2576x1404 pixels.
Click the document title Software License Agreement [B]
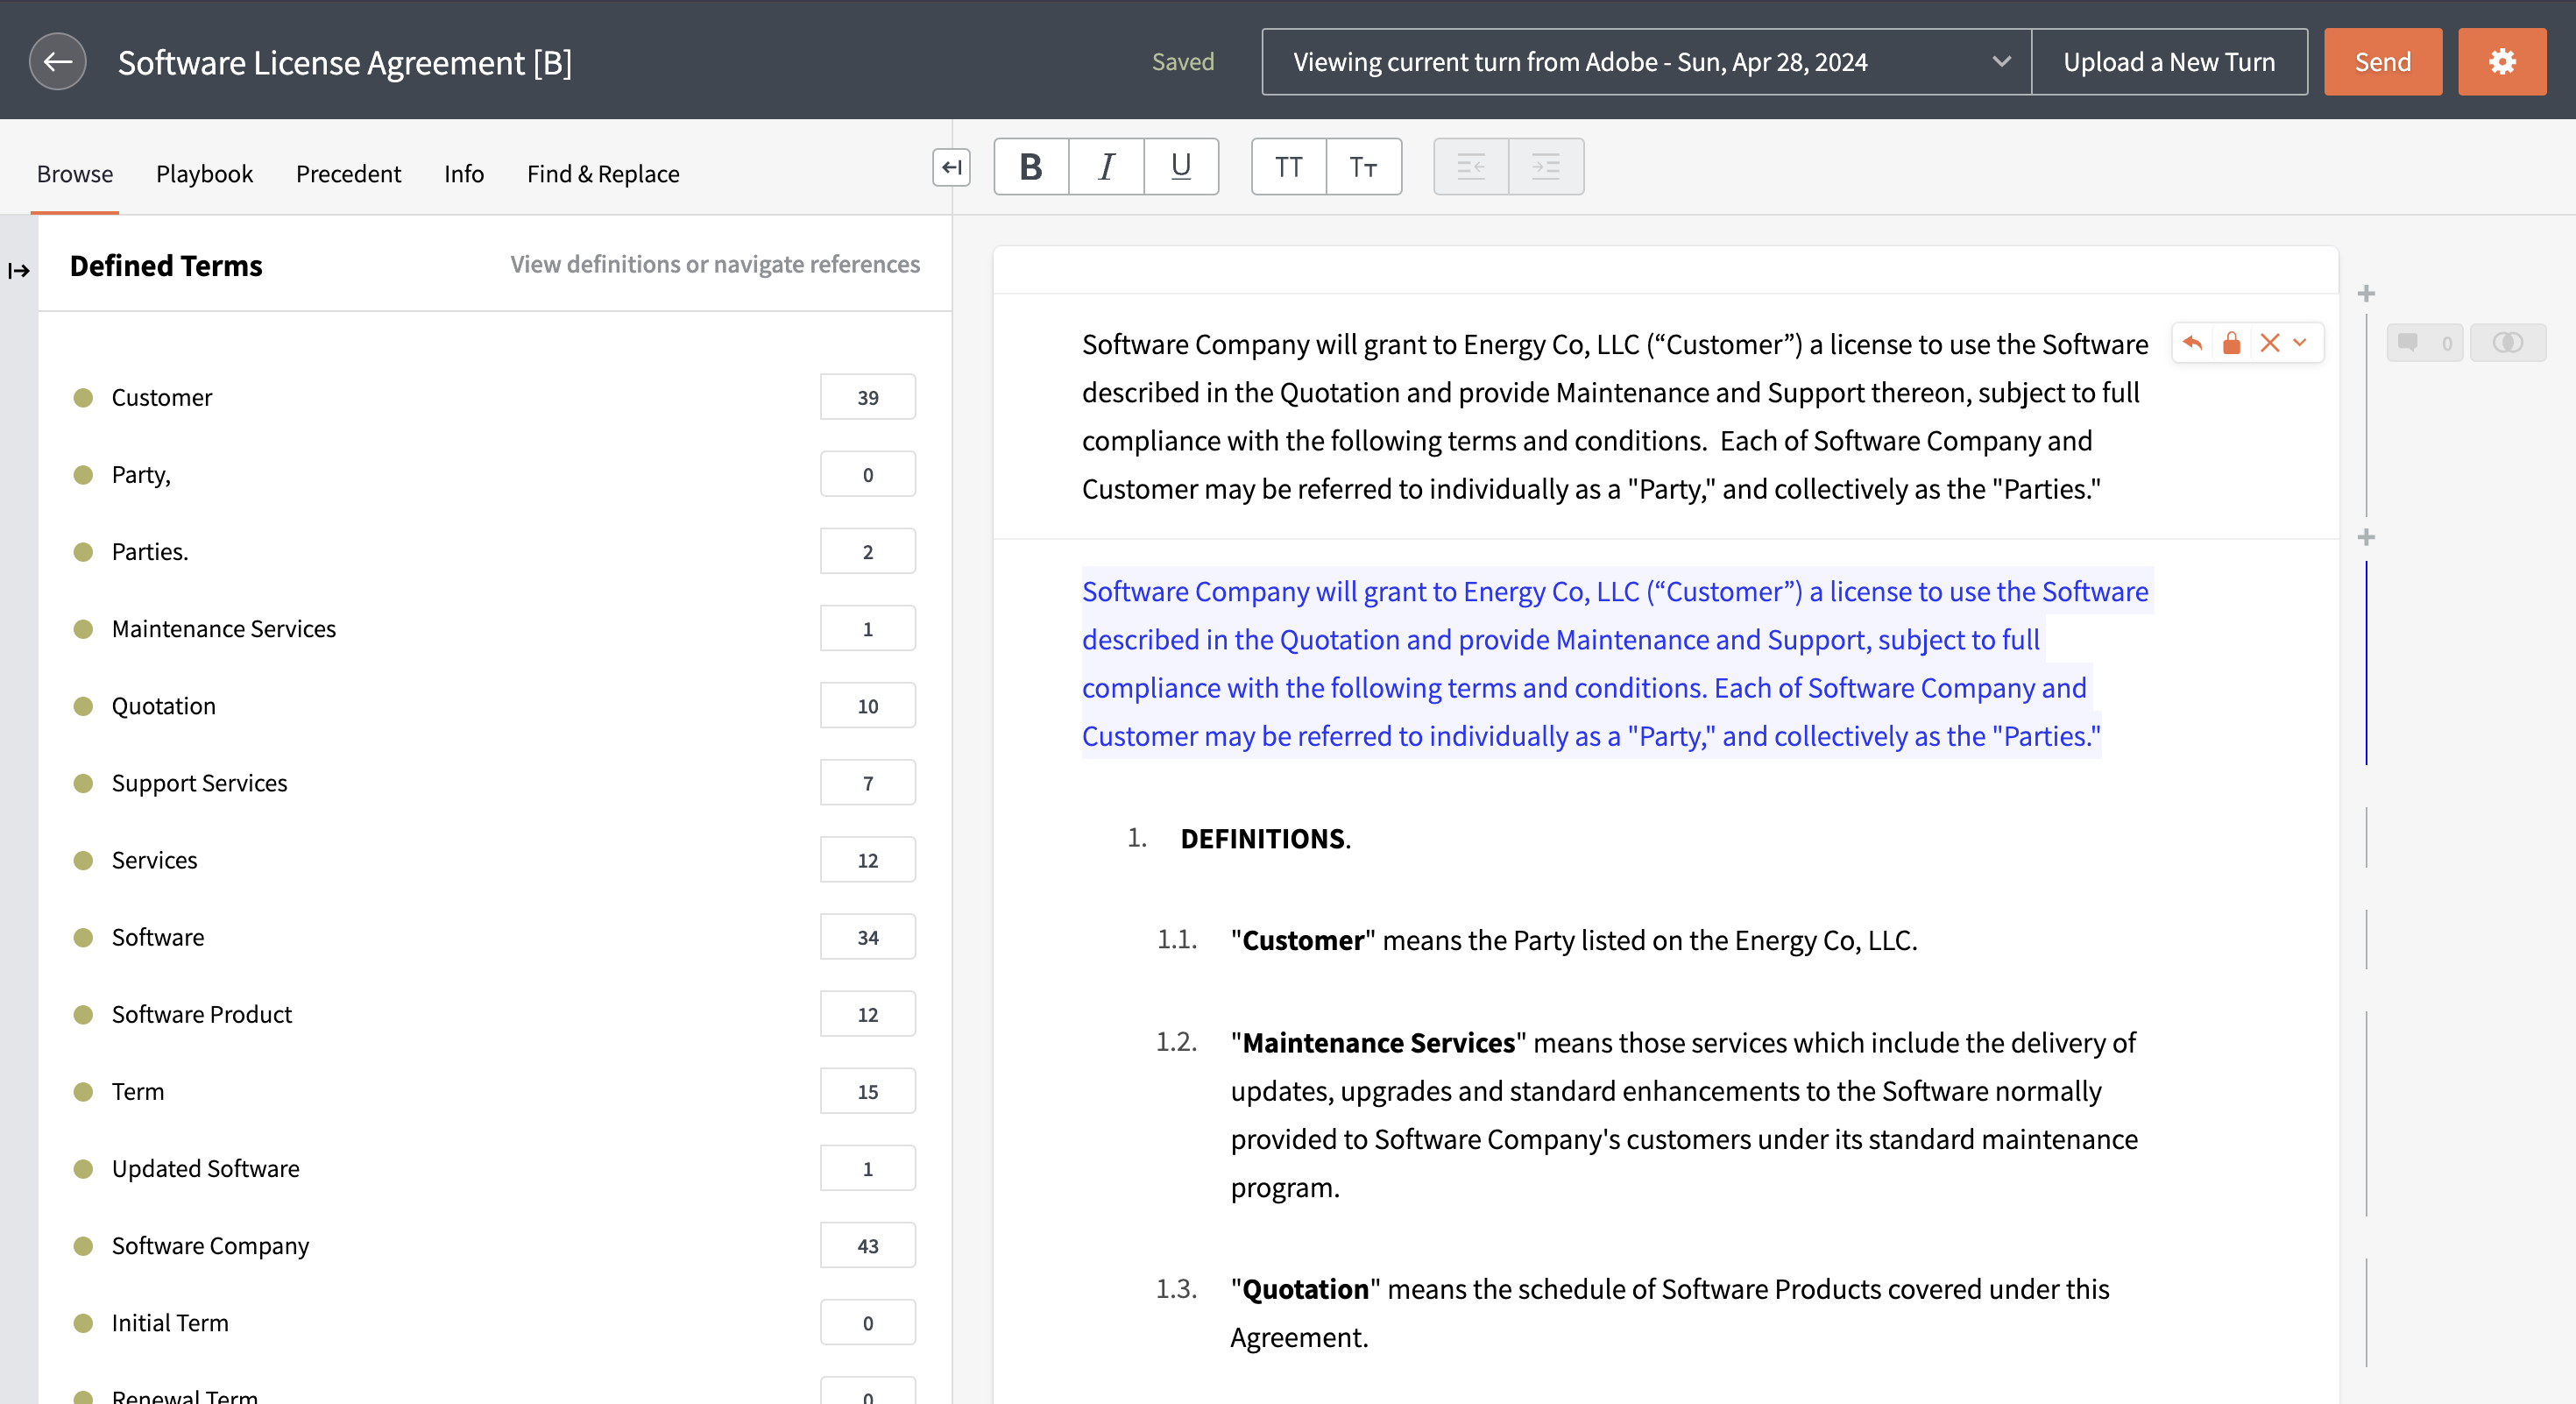(345, 62)
